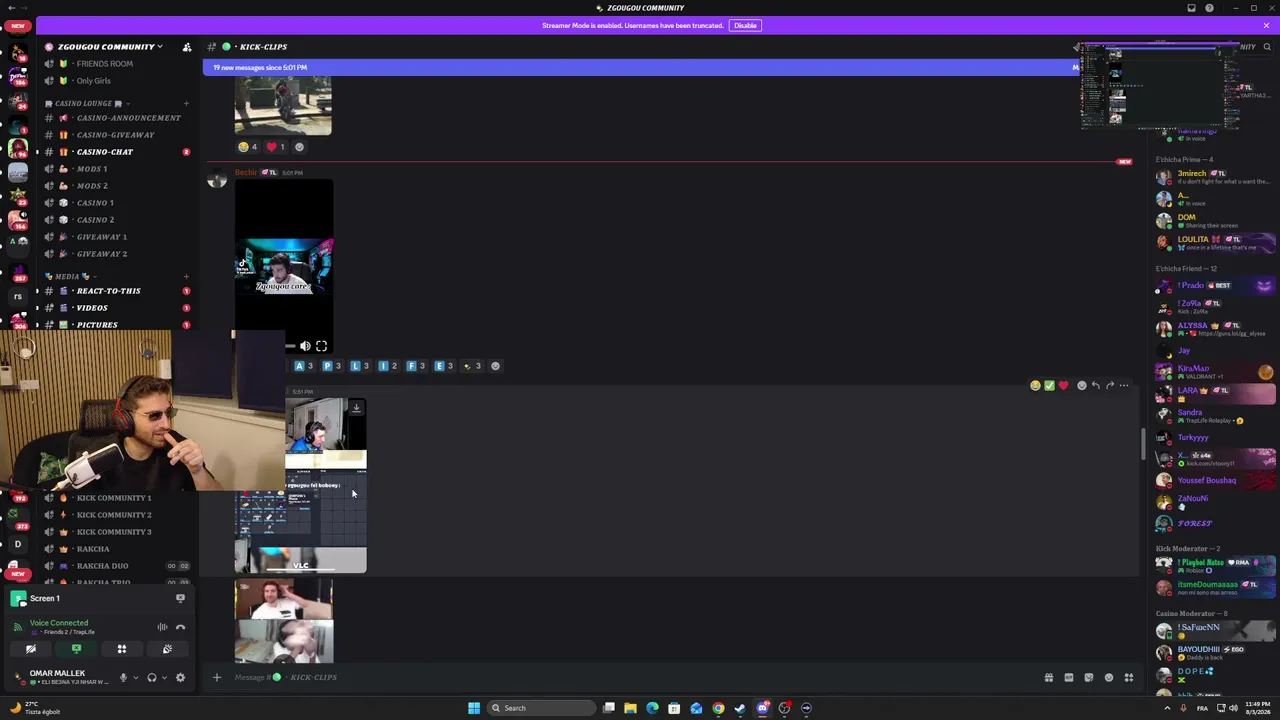This screenshot has height=720, width=1280.
Task: Join the KICK COMMUNITY 1 voice channel
Action: coord(116,498)
